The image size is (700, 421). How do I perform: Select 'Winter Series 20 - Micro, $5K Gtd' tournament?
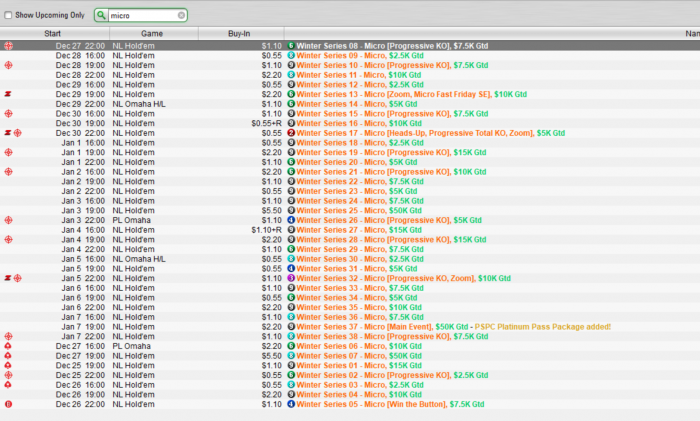click(357, 162)
